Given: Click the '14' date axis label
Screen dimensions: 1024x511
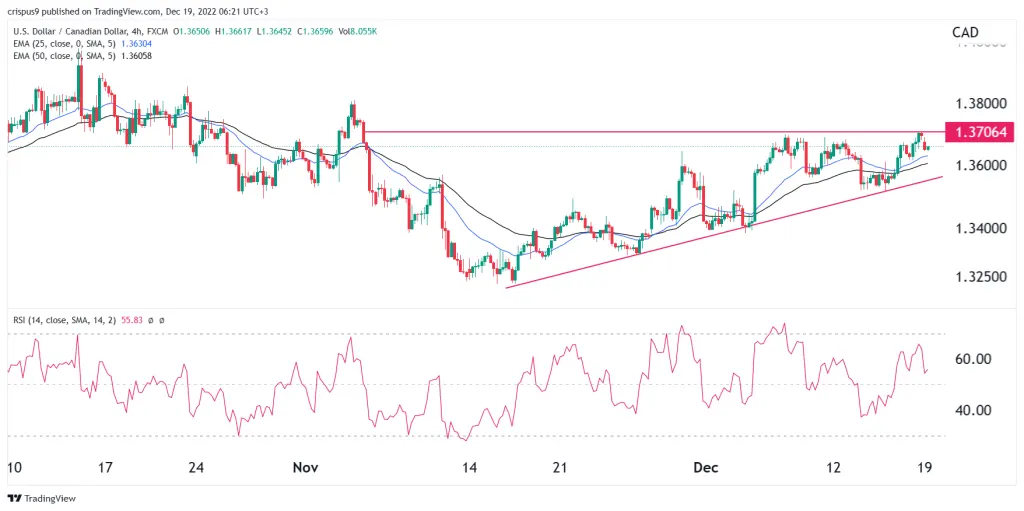Looking at the screenshot, I should [469, 468].
